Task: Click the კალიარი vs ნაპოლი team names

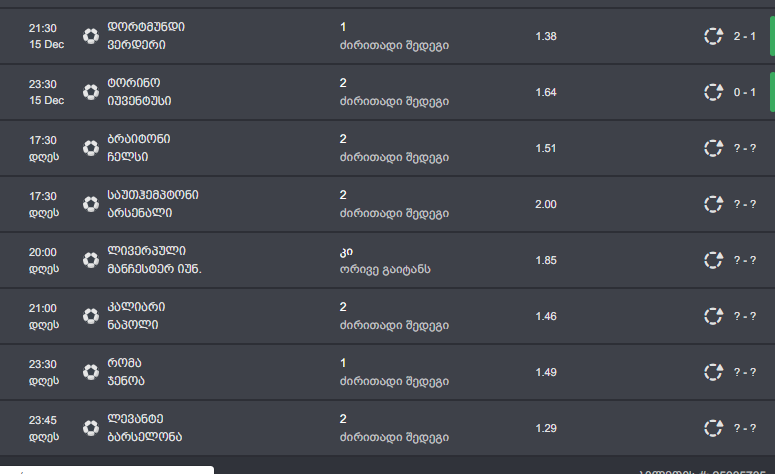Action: pyautogui.click(x=137, y=316)
